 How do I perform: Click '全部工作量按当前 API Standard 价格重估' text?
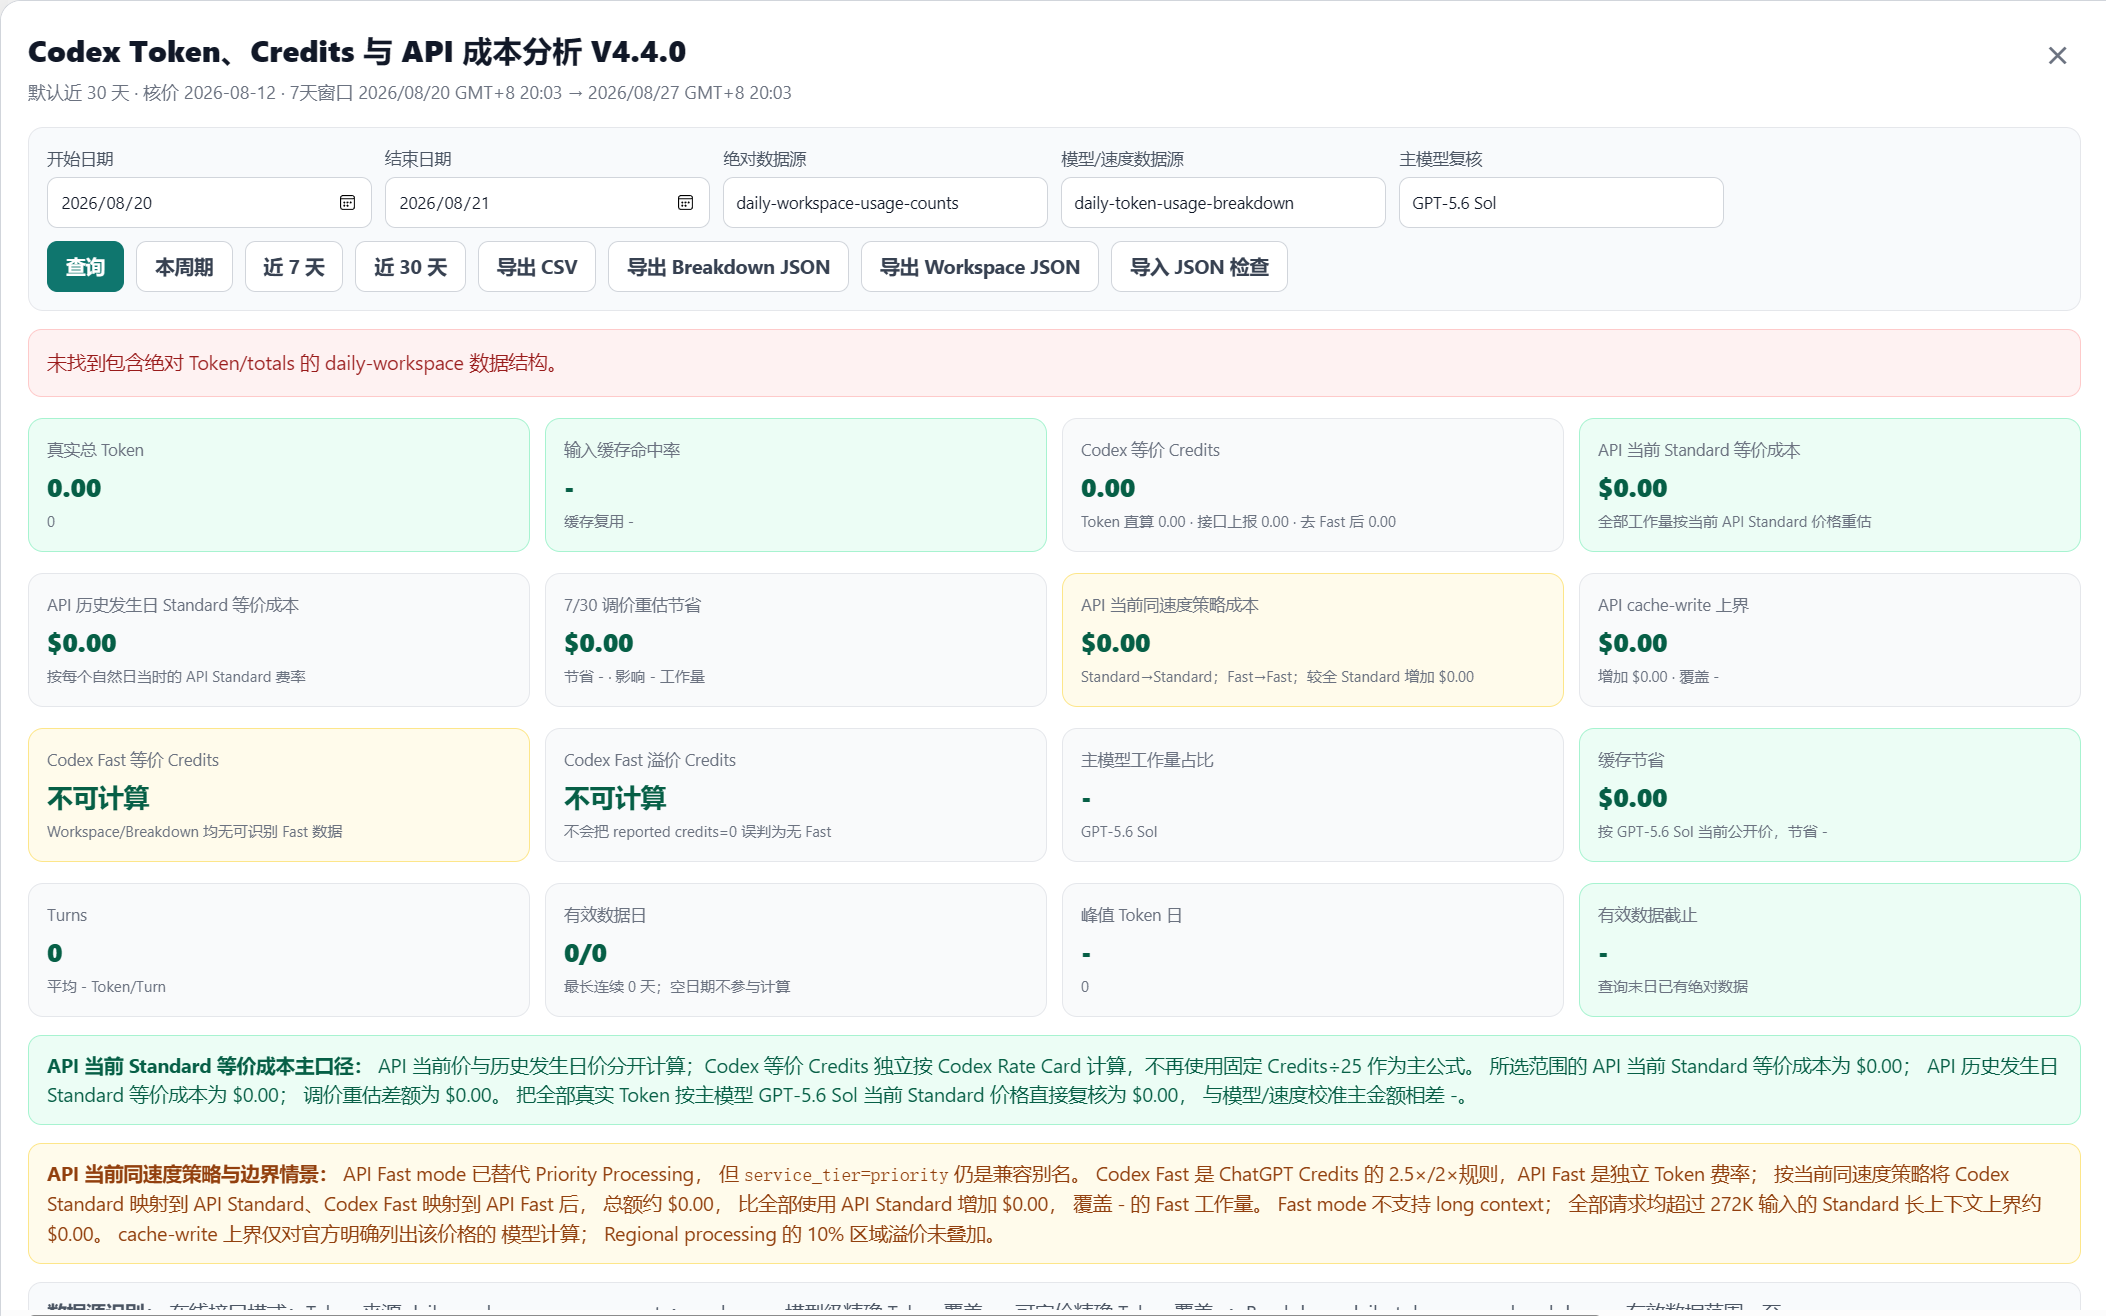(1735, 522)
